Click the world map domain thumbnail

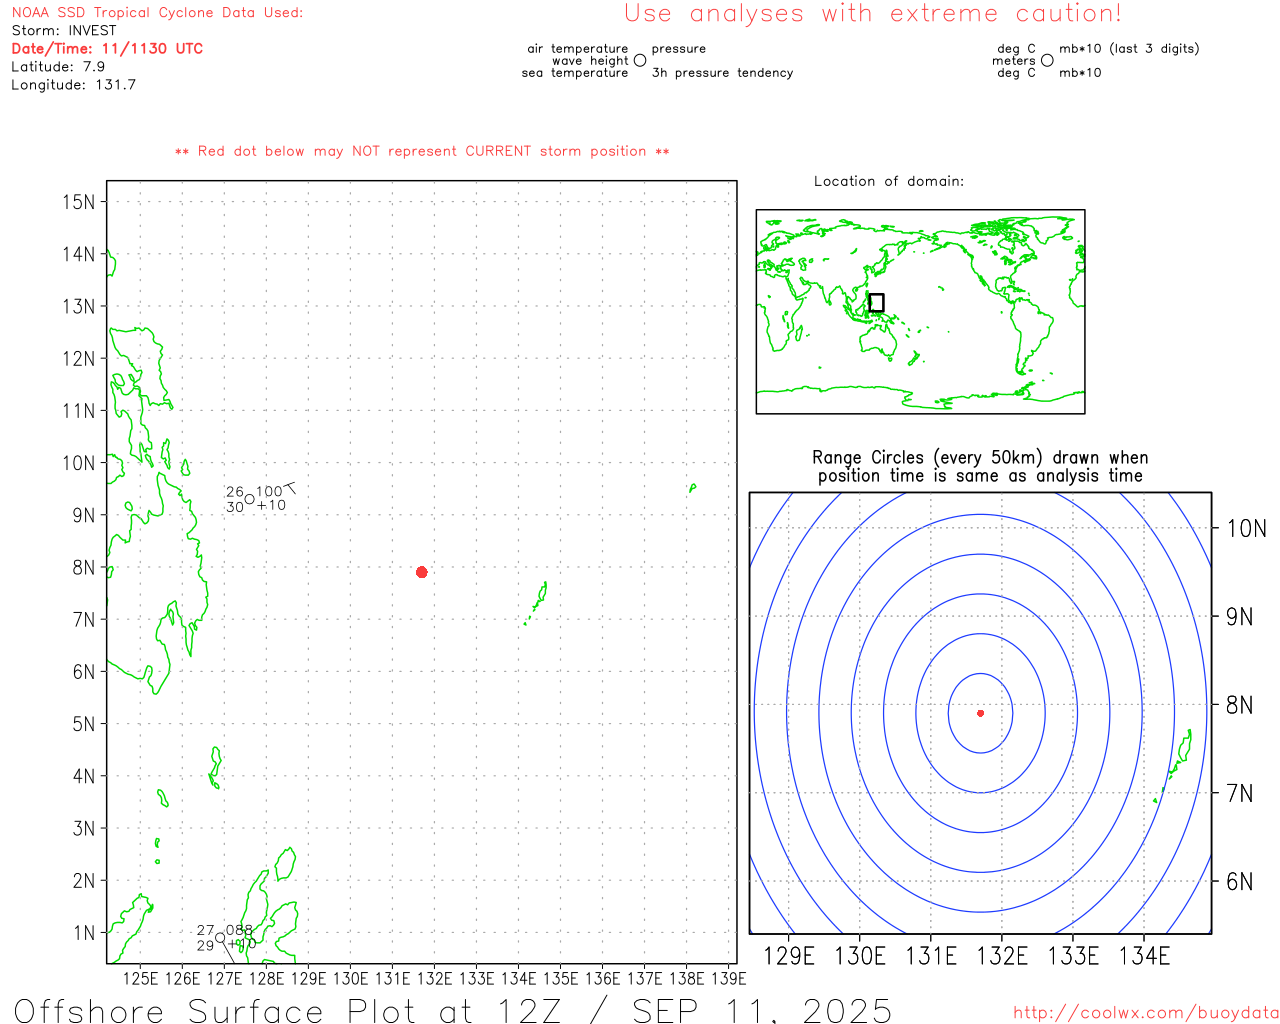click(920, 311)
